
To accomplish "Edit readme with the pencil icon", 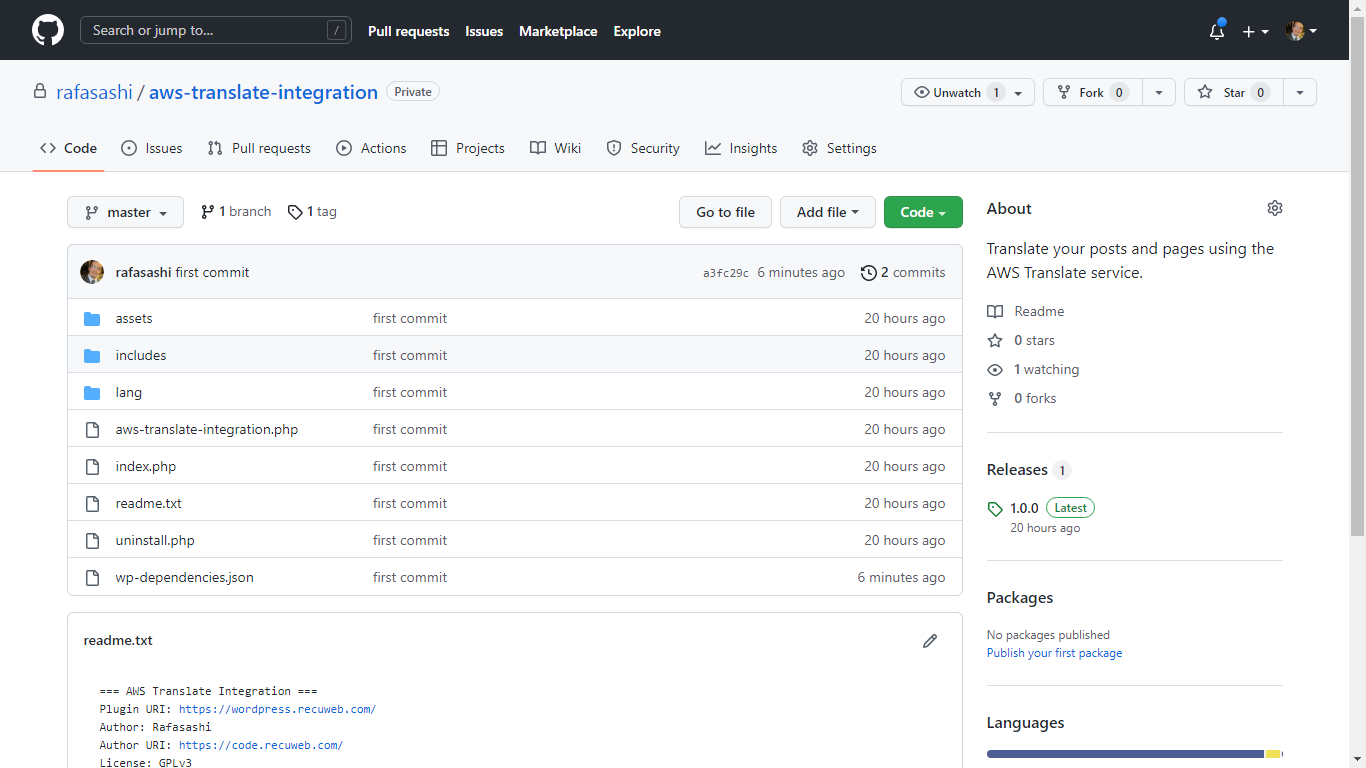I will click(930, 641).
